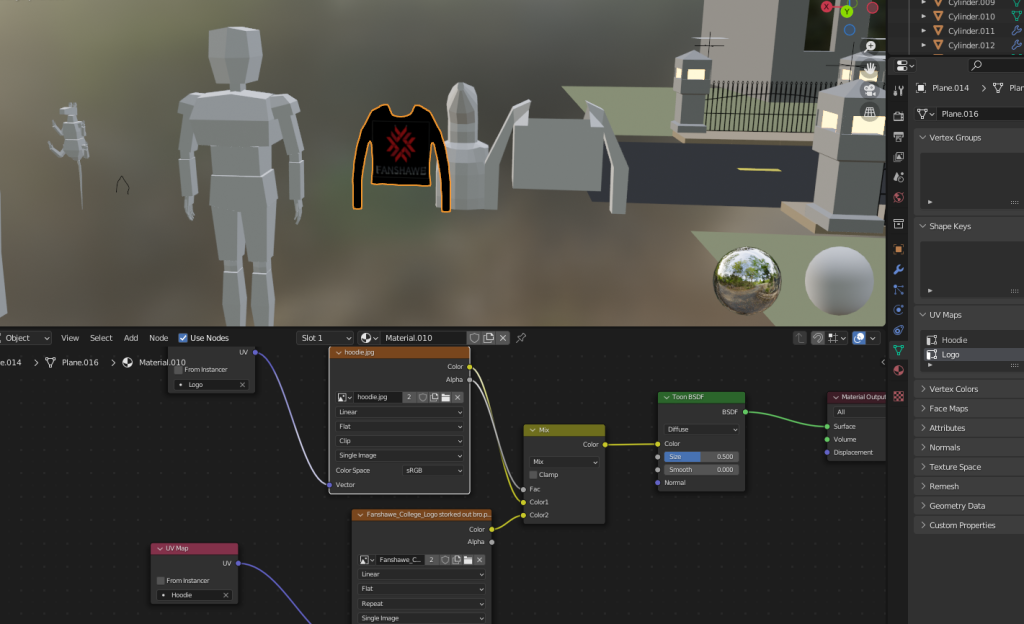Toggle perspective/orthographic grid icon
This screenshot has height=624, width=1024.
[x=870, y=112]
